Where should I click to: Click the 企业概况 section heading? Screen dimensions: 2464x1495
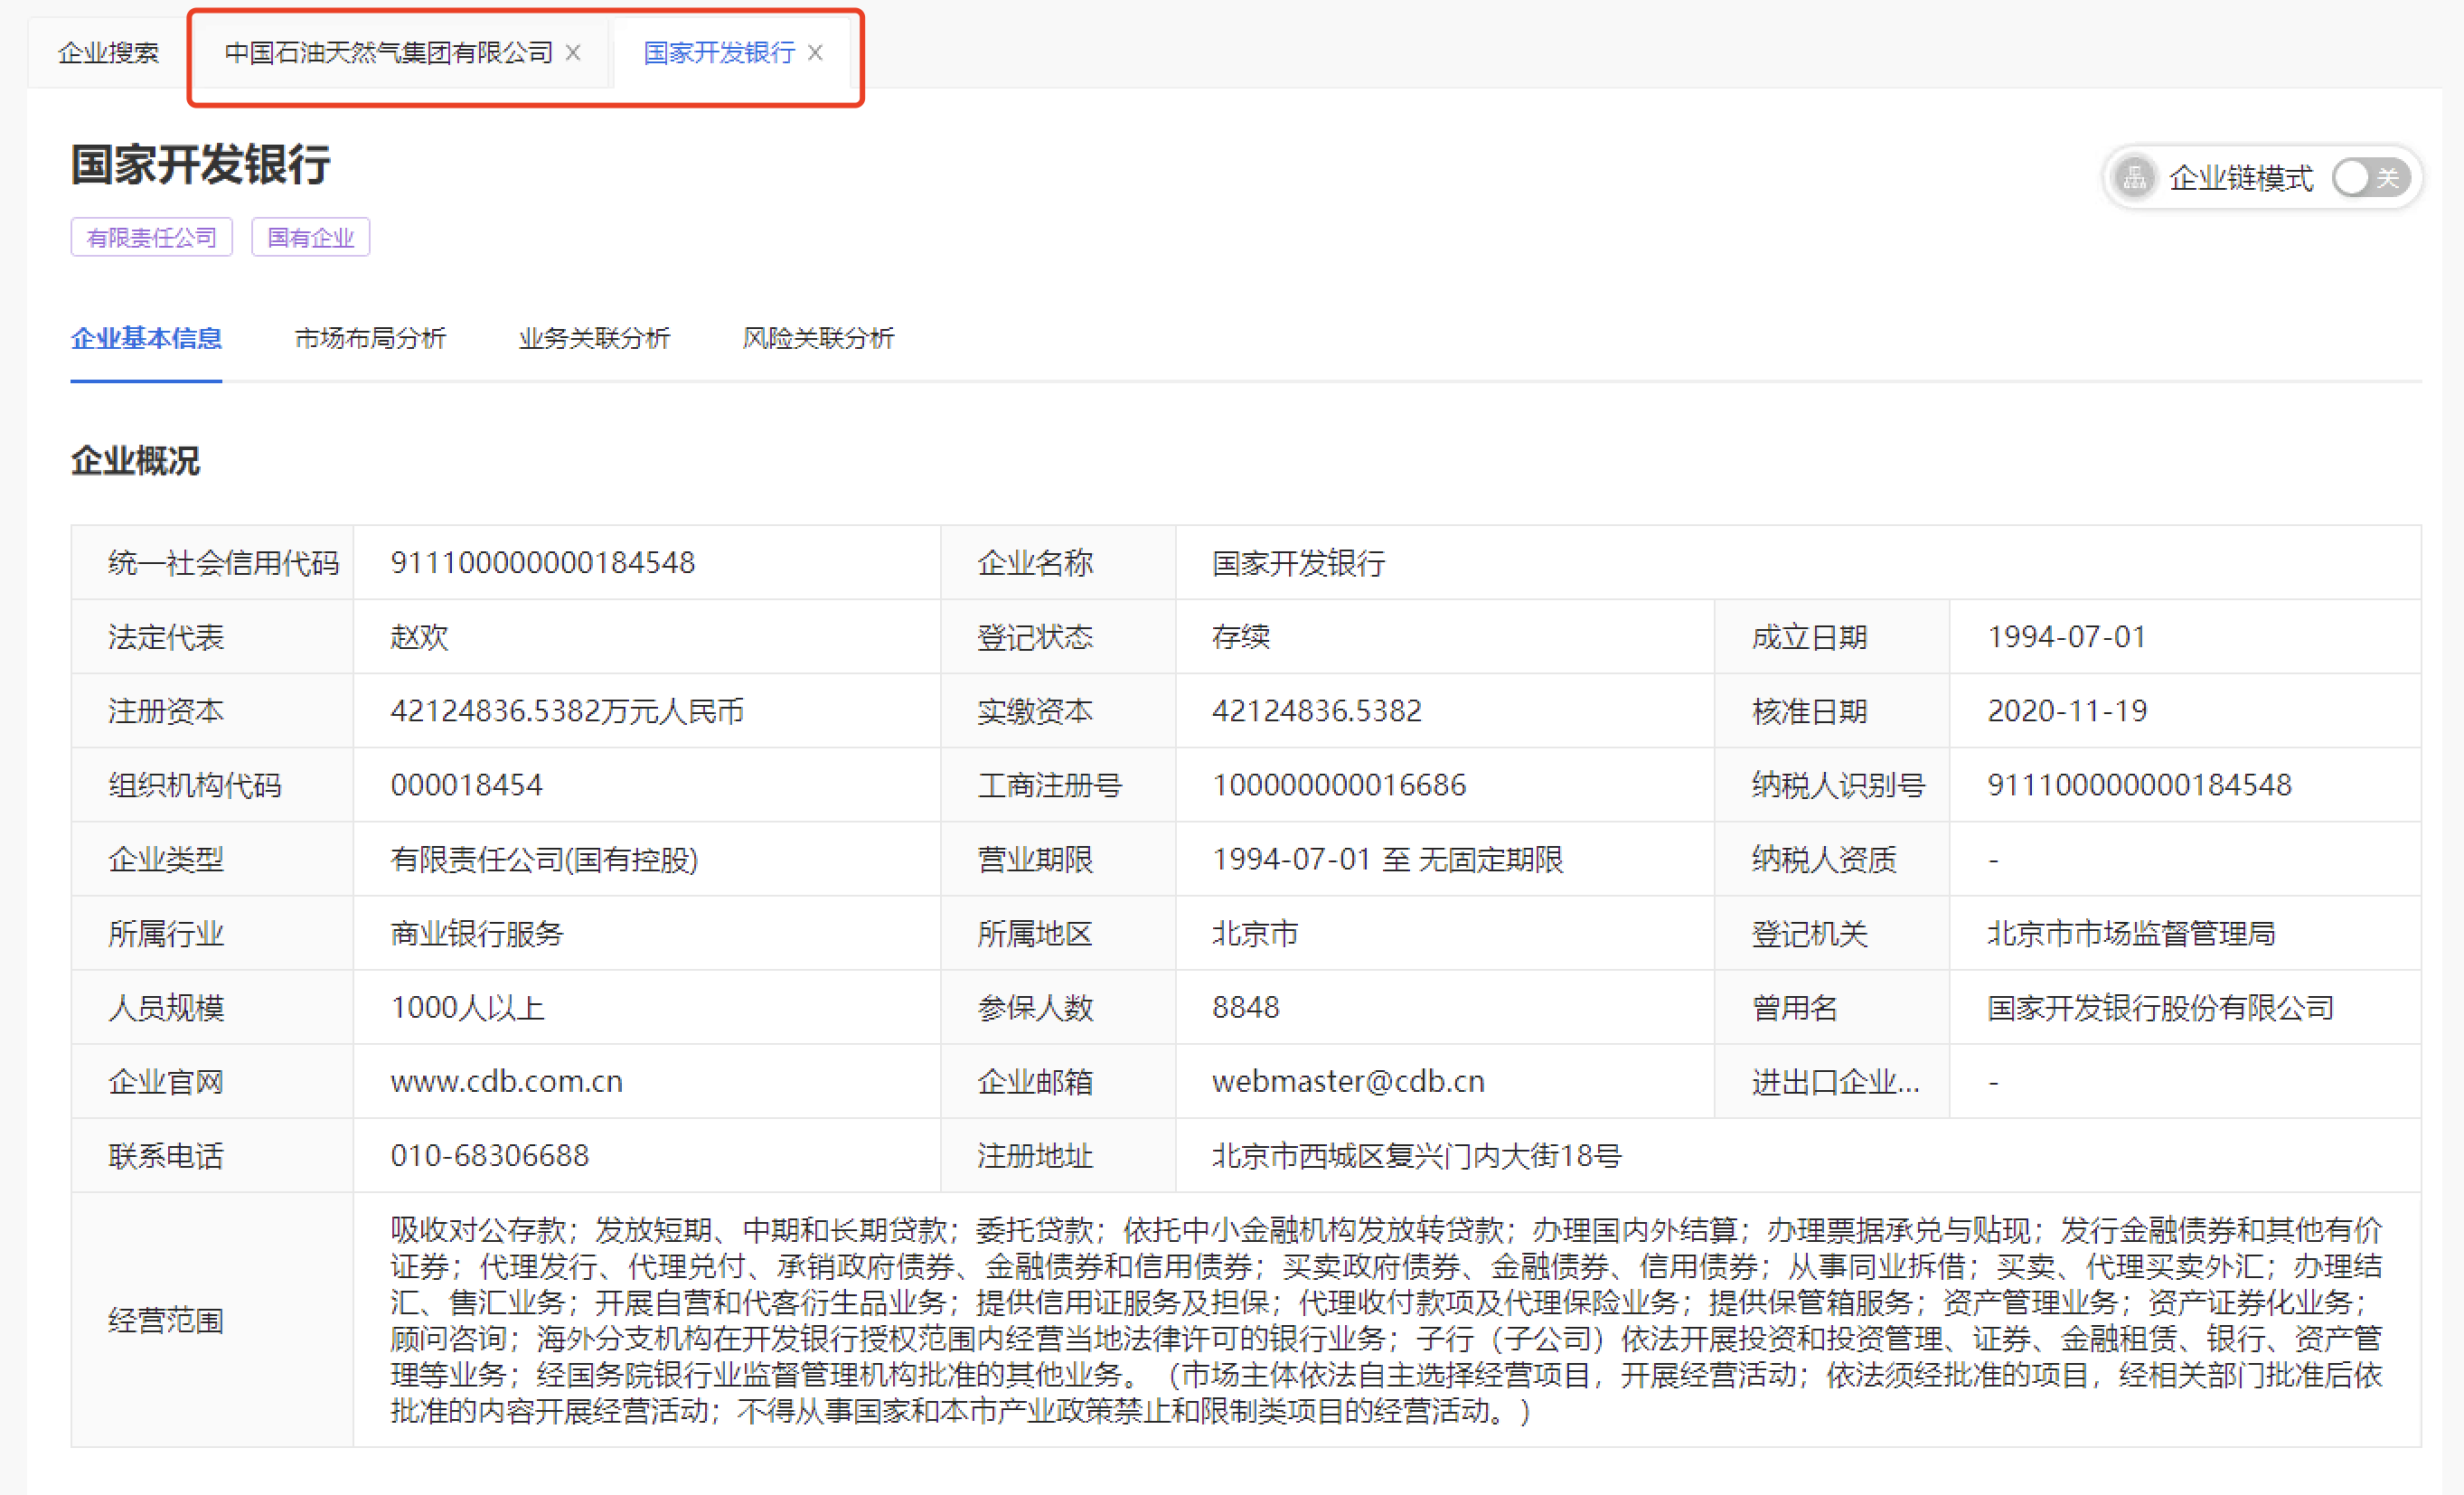pos(135,461)
